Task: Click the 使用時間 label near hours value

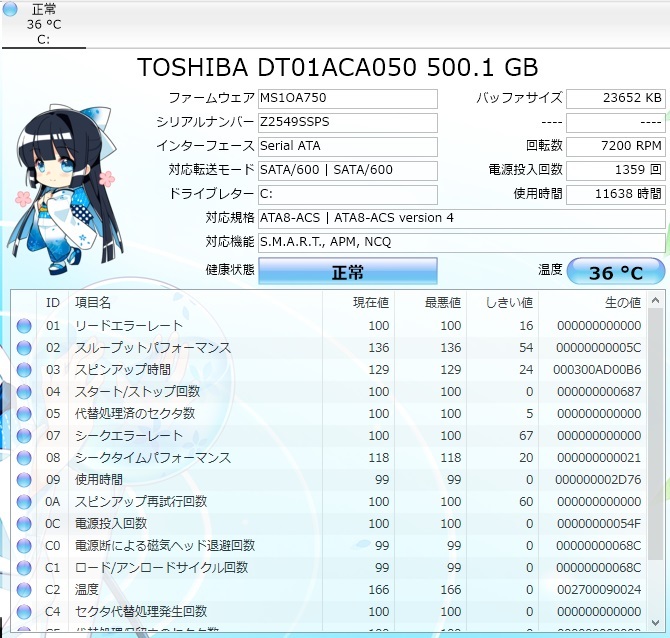Action: point(538,194)
